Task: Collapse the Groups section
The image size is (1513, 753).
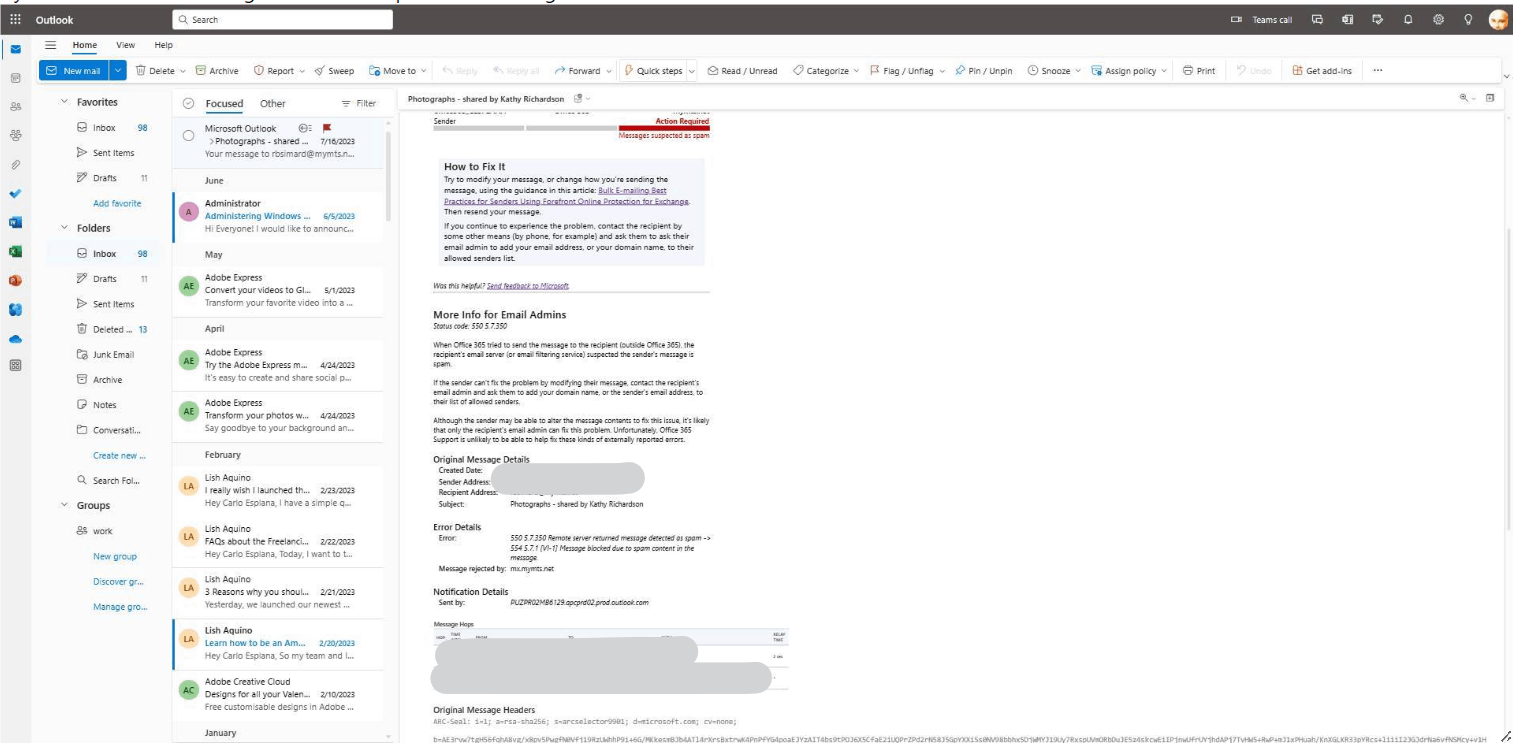Action: (65, 505)
